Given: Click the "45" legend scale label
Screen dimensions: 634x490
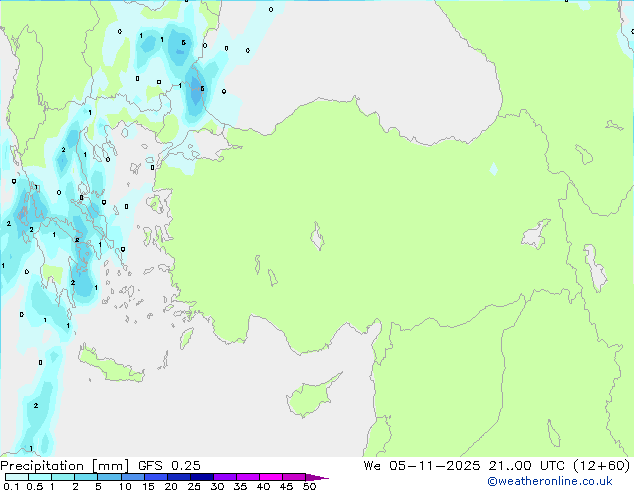Looking at the screenshot, I should click(286, 486).
